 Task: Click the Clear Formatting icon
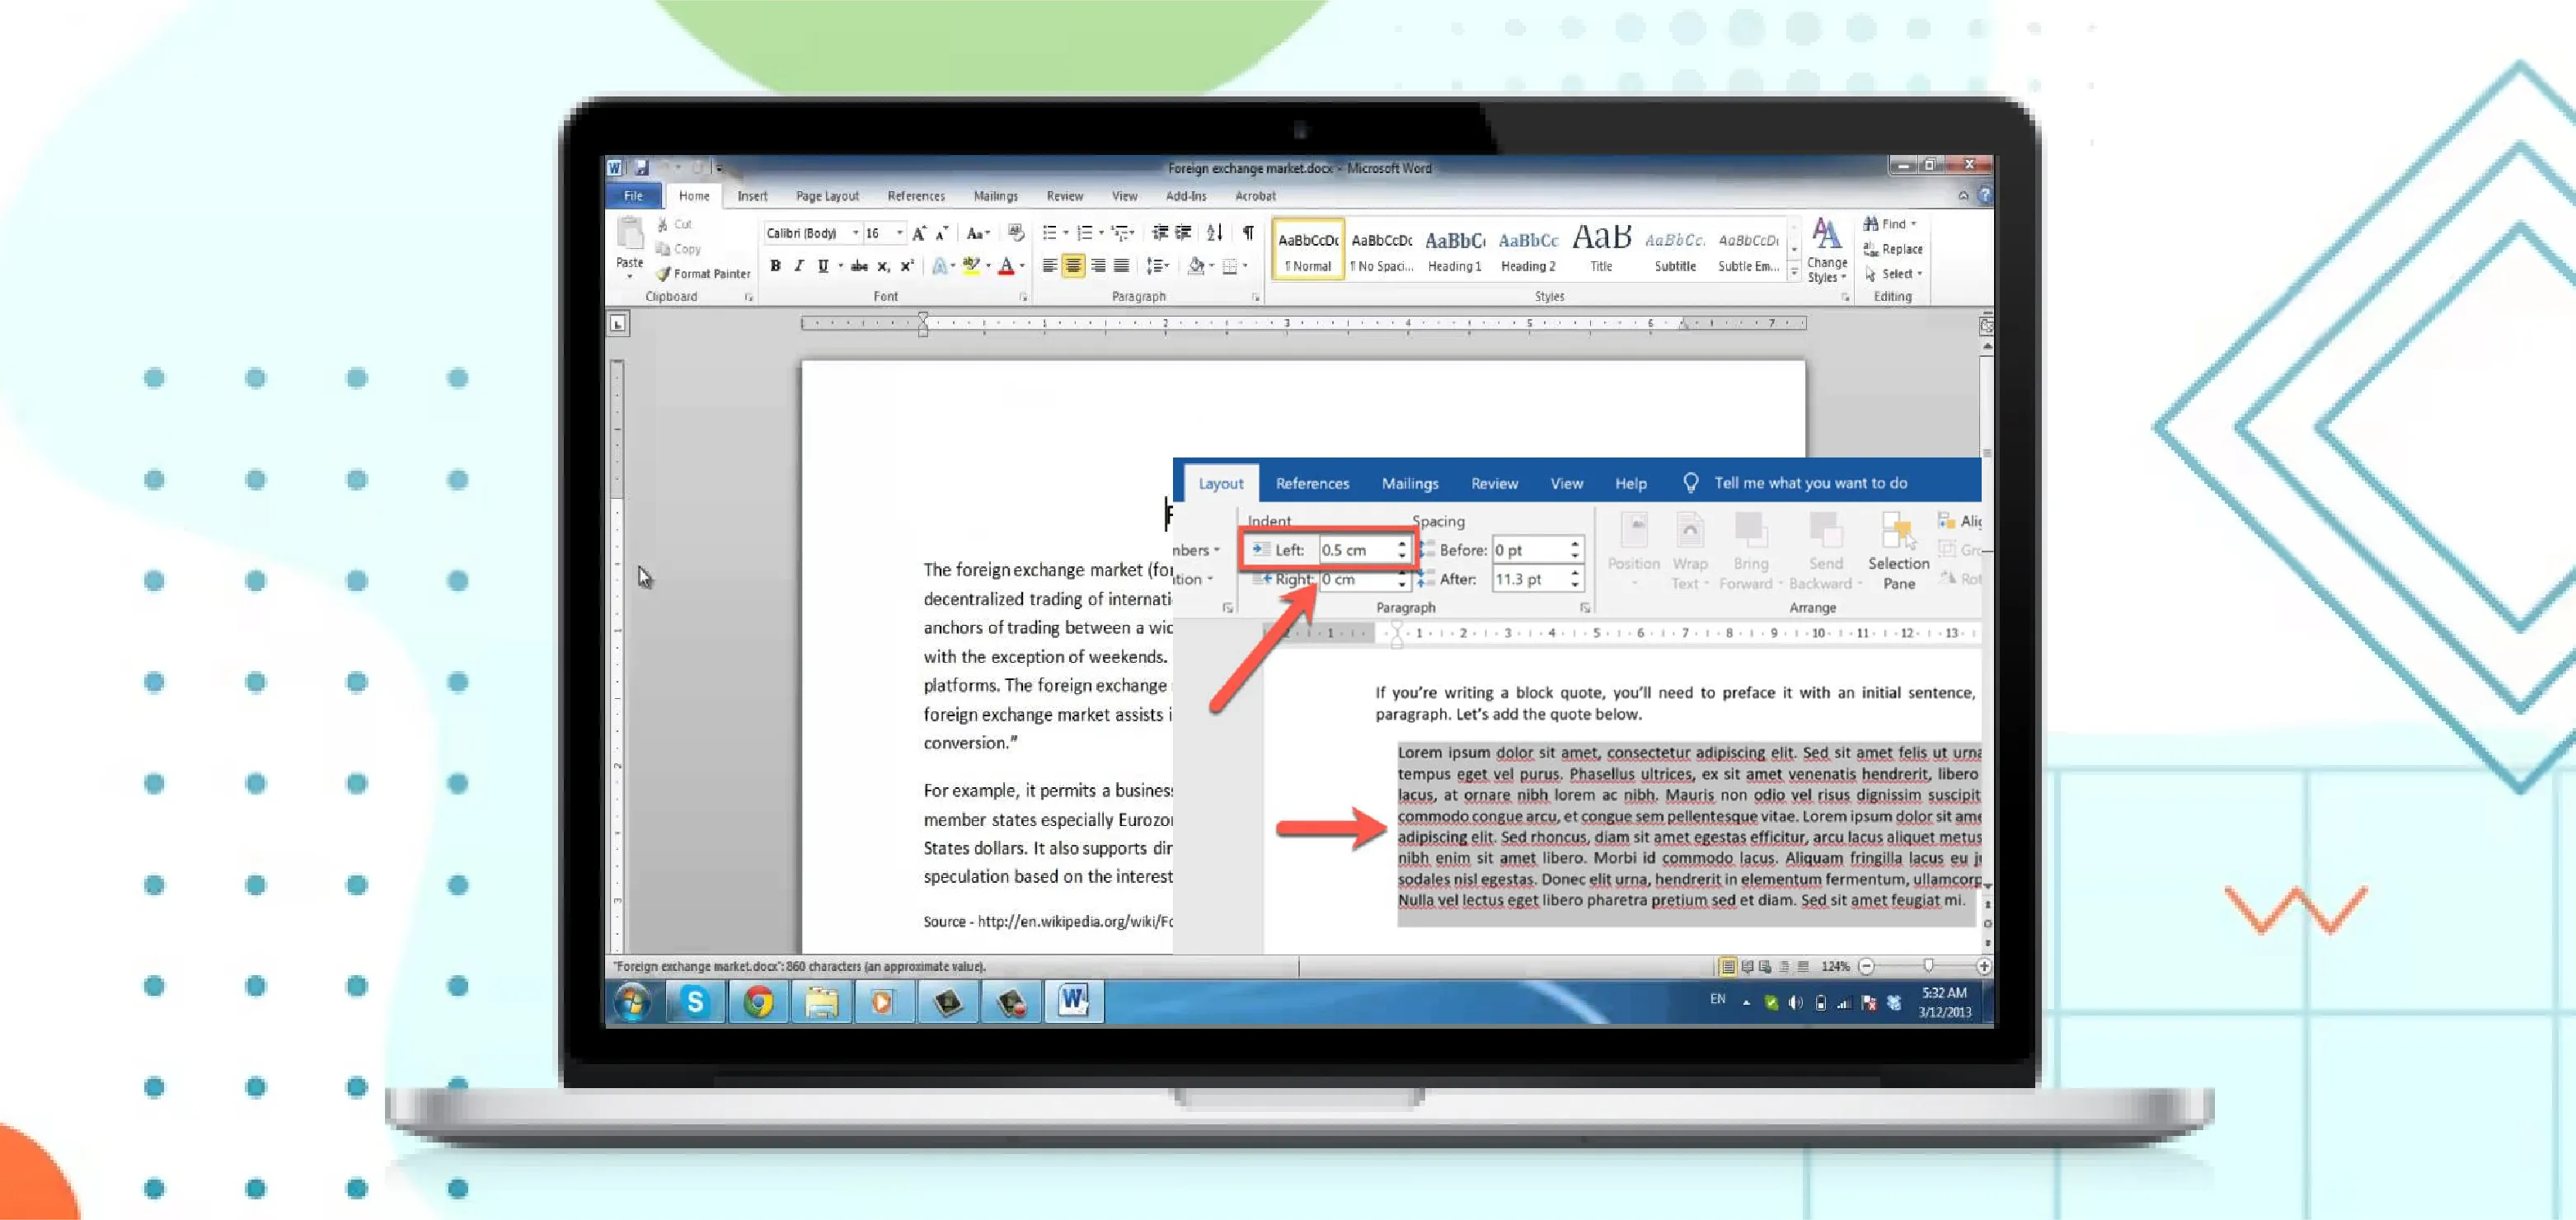[1015, 233]
